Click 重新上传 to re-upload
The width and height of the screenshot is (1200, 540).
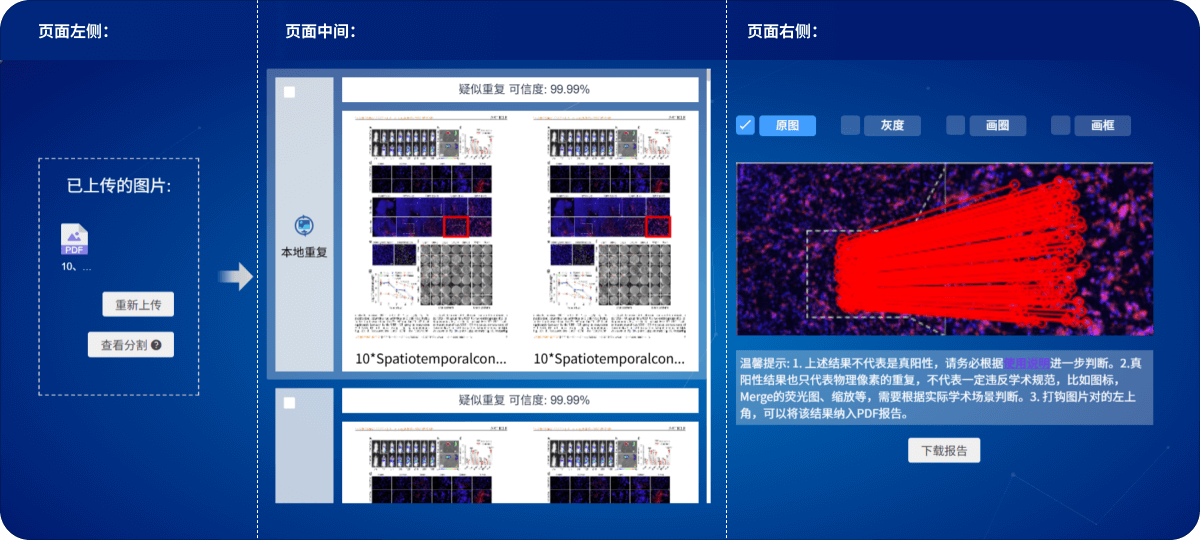click(x=138, y=305)
